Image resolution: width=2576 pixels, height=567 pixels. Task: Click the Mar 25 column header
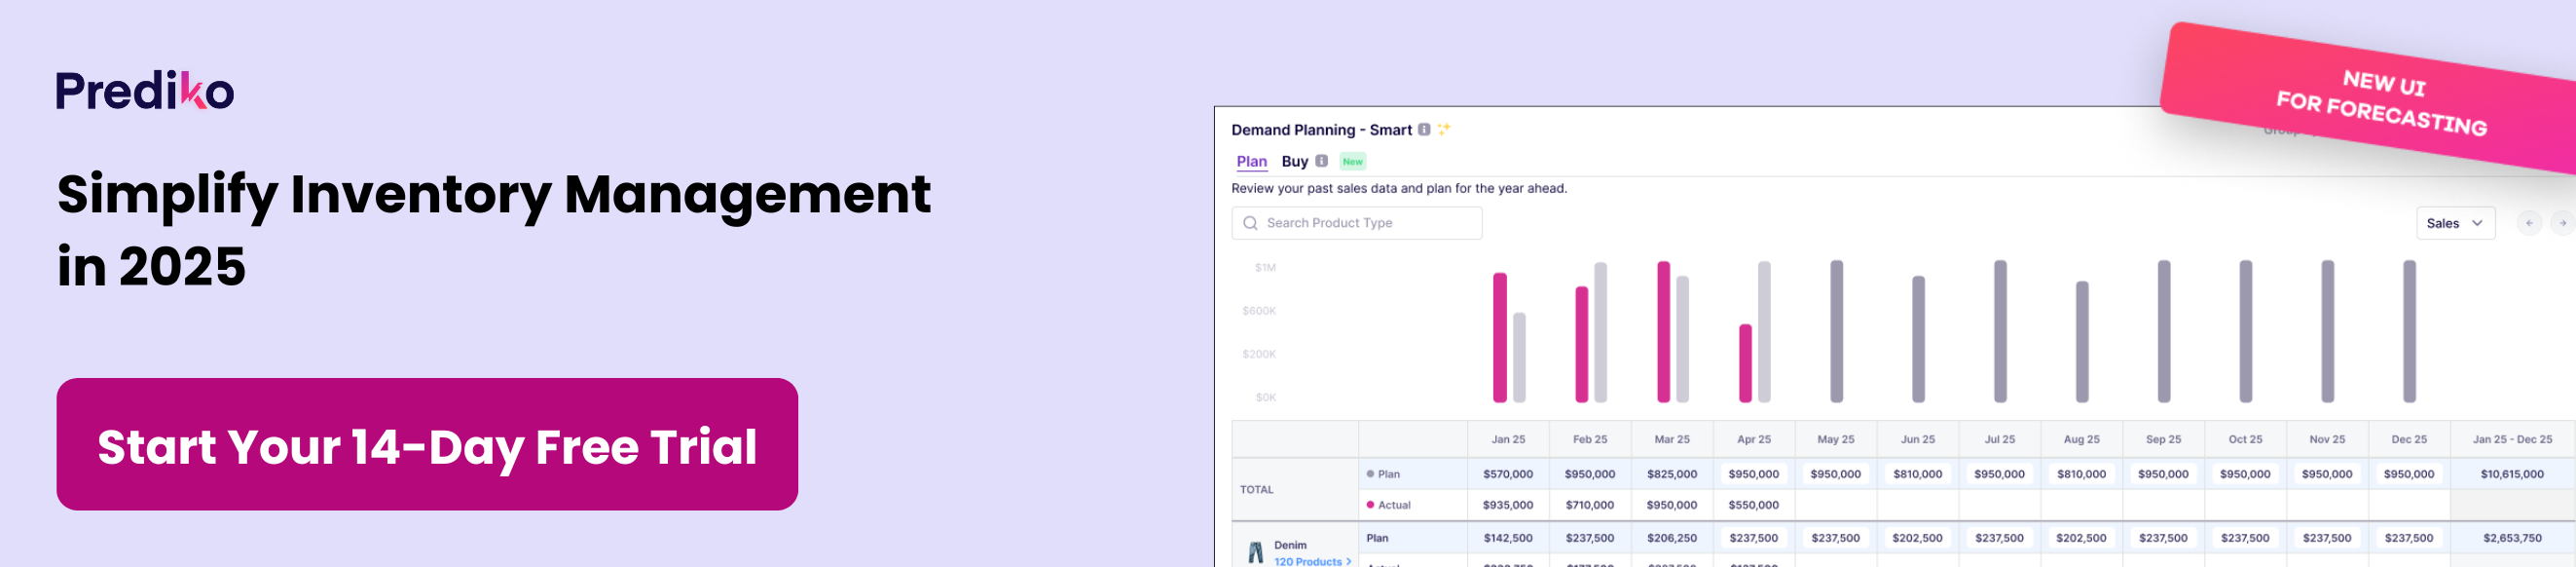[x=1672, y=439]
